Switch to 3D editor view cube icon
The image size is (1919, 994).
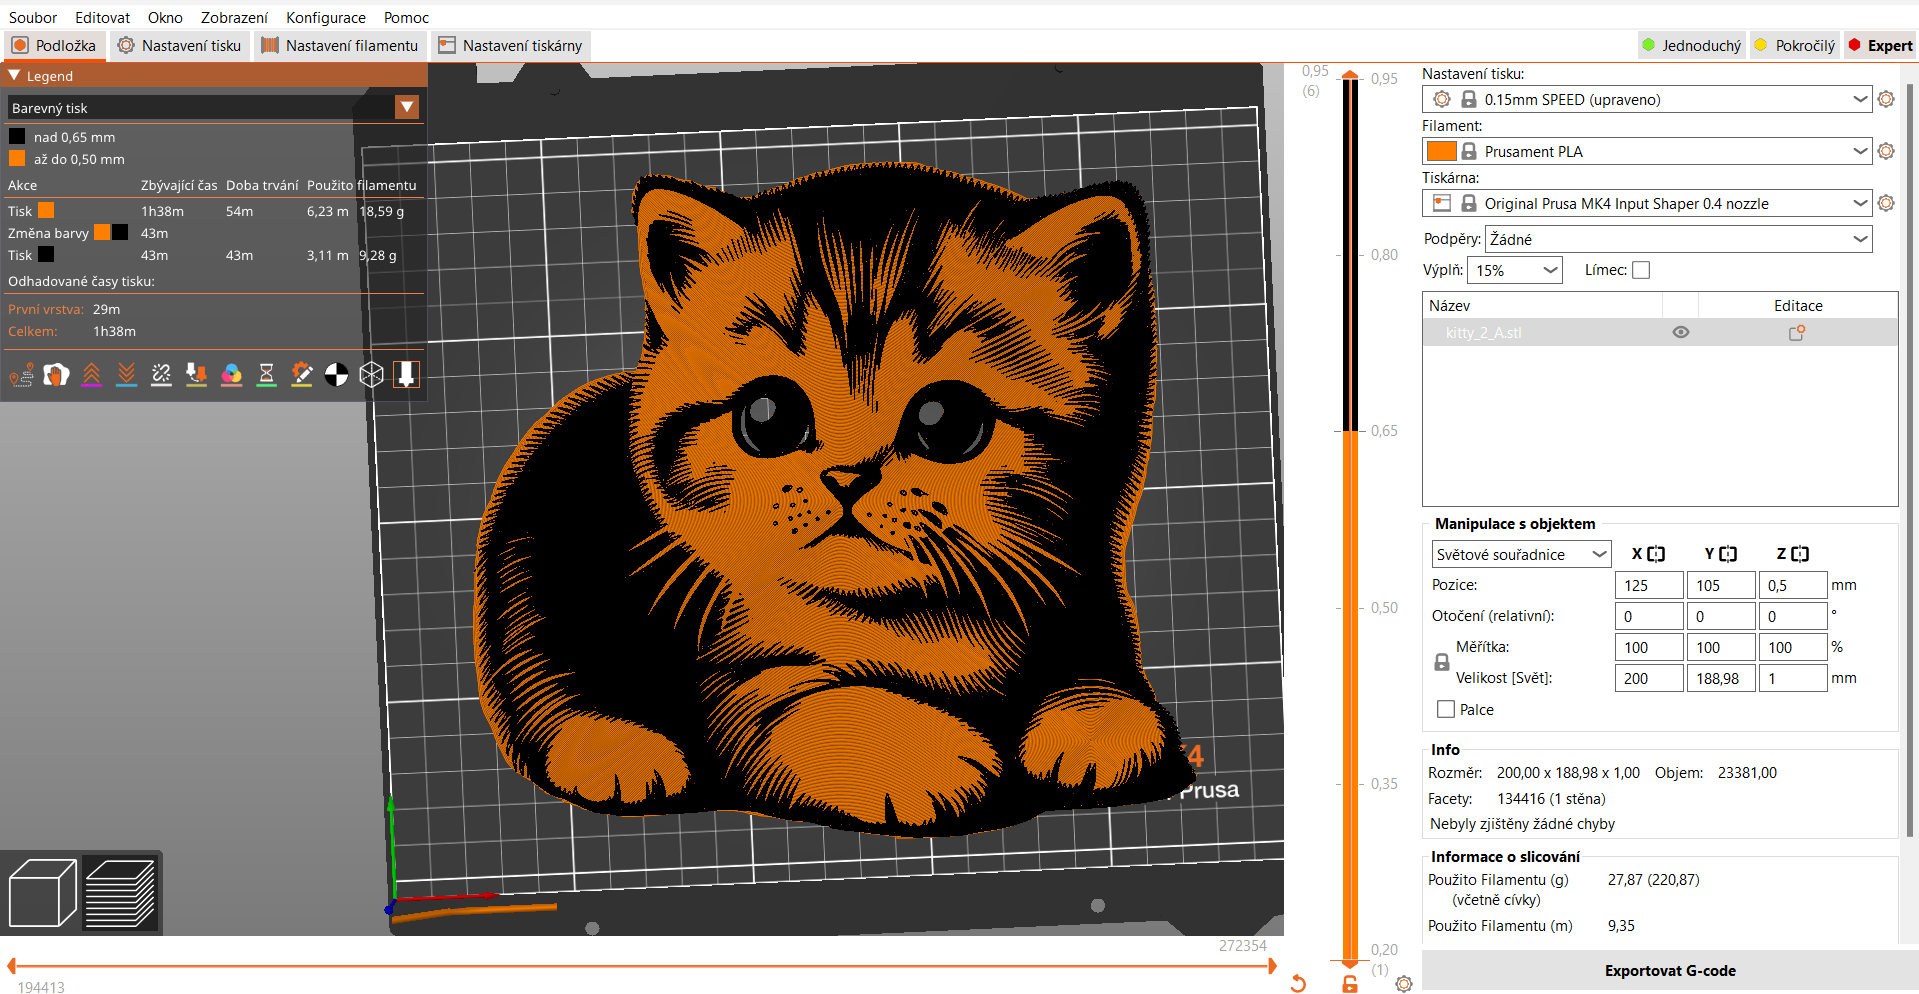click(42, 893)
